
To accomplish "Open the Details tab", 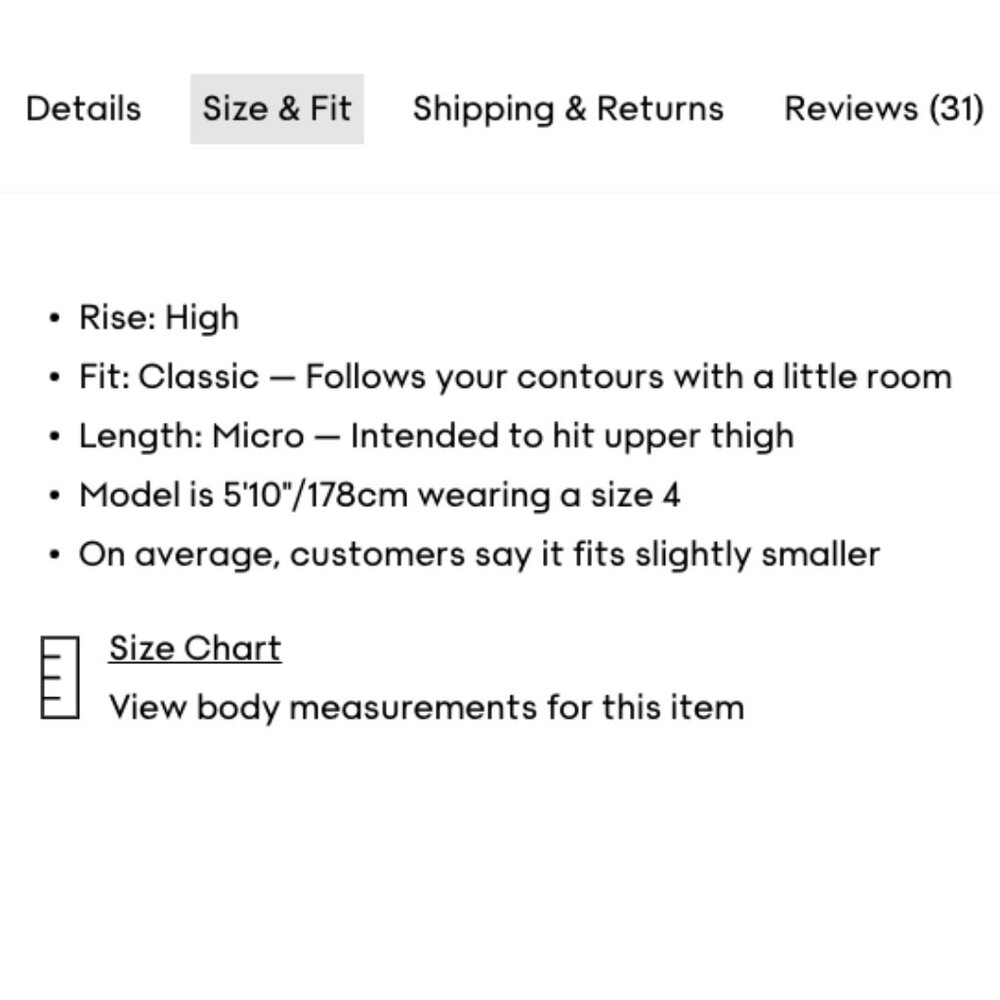I will 83,108.
